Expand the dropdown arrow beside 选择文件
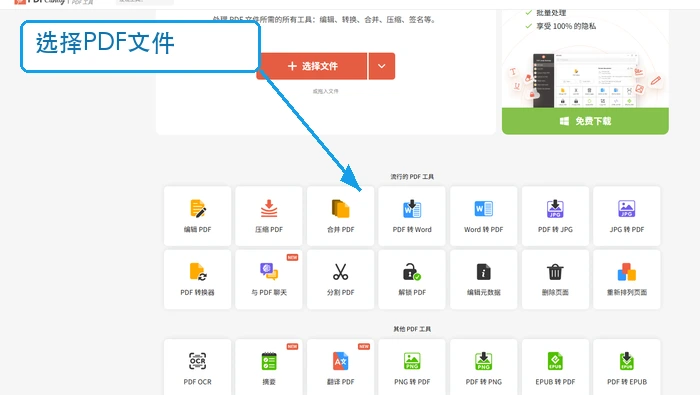This screenshot has width=700, height=395. click(382, 66)
